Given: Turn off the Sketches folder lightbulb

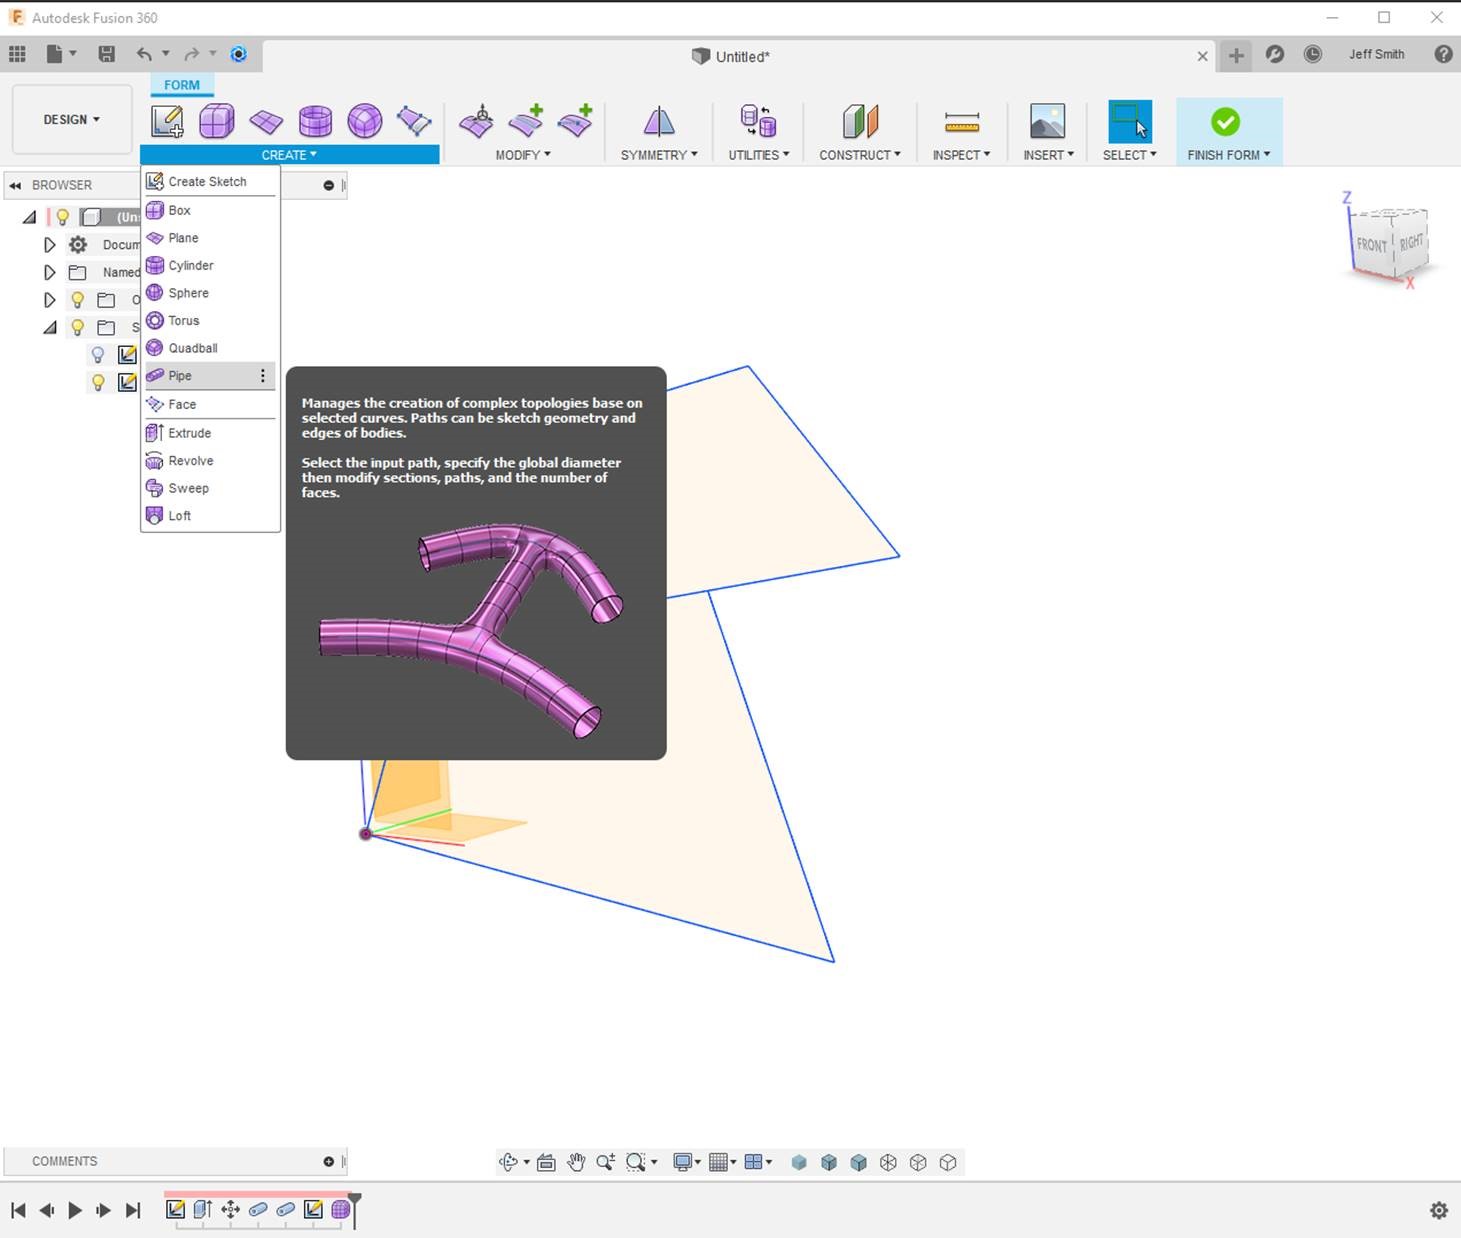Looking at the screenshot, I should click(78, 327).
